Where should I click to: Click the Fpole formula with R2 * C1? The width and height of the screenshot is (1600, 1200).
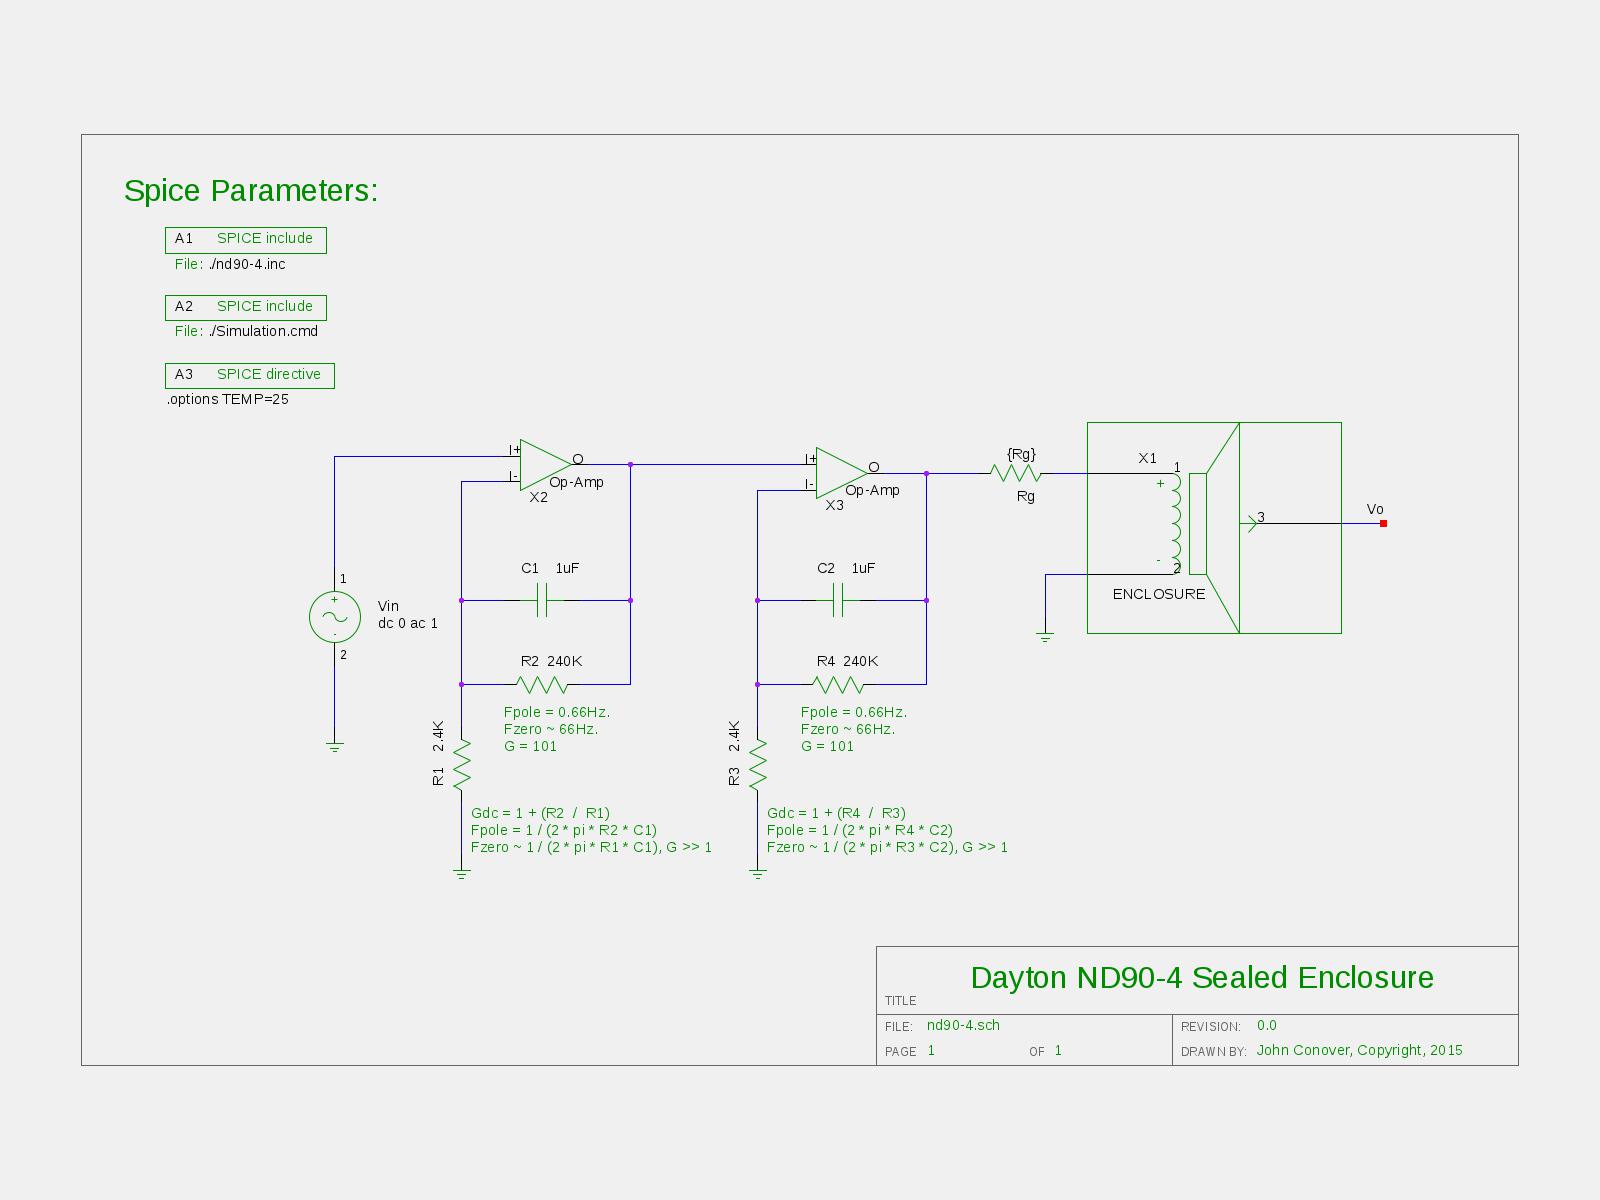click(x=564, y=830)
